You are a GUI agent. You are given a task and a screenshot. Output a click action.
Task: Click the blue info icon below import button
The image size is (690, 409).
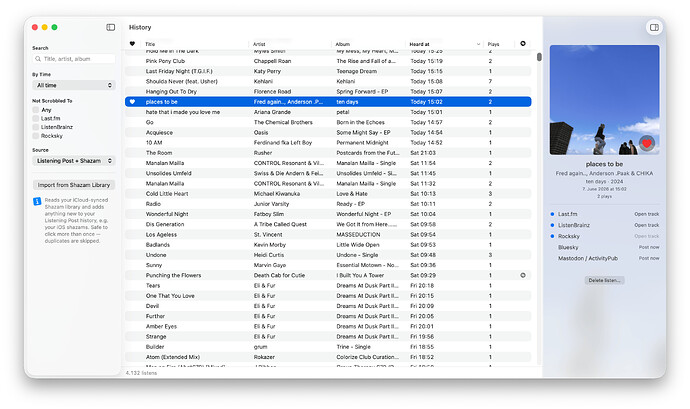[37, 201]
